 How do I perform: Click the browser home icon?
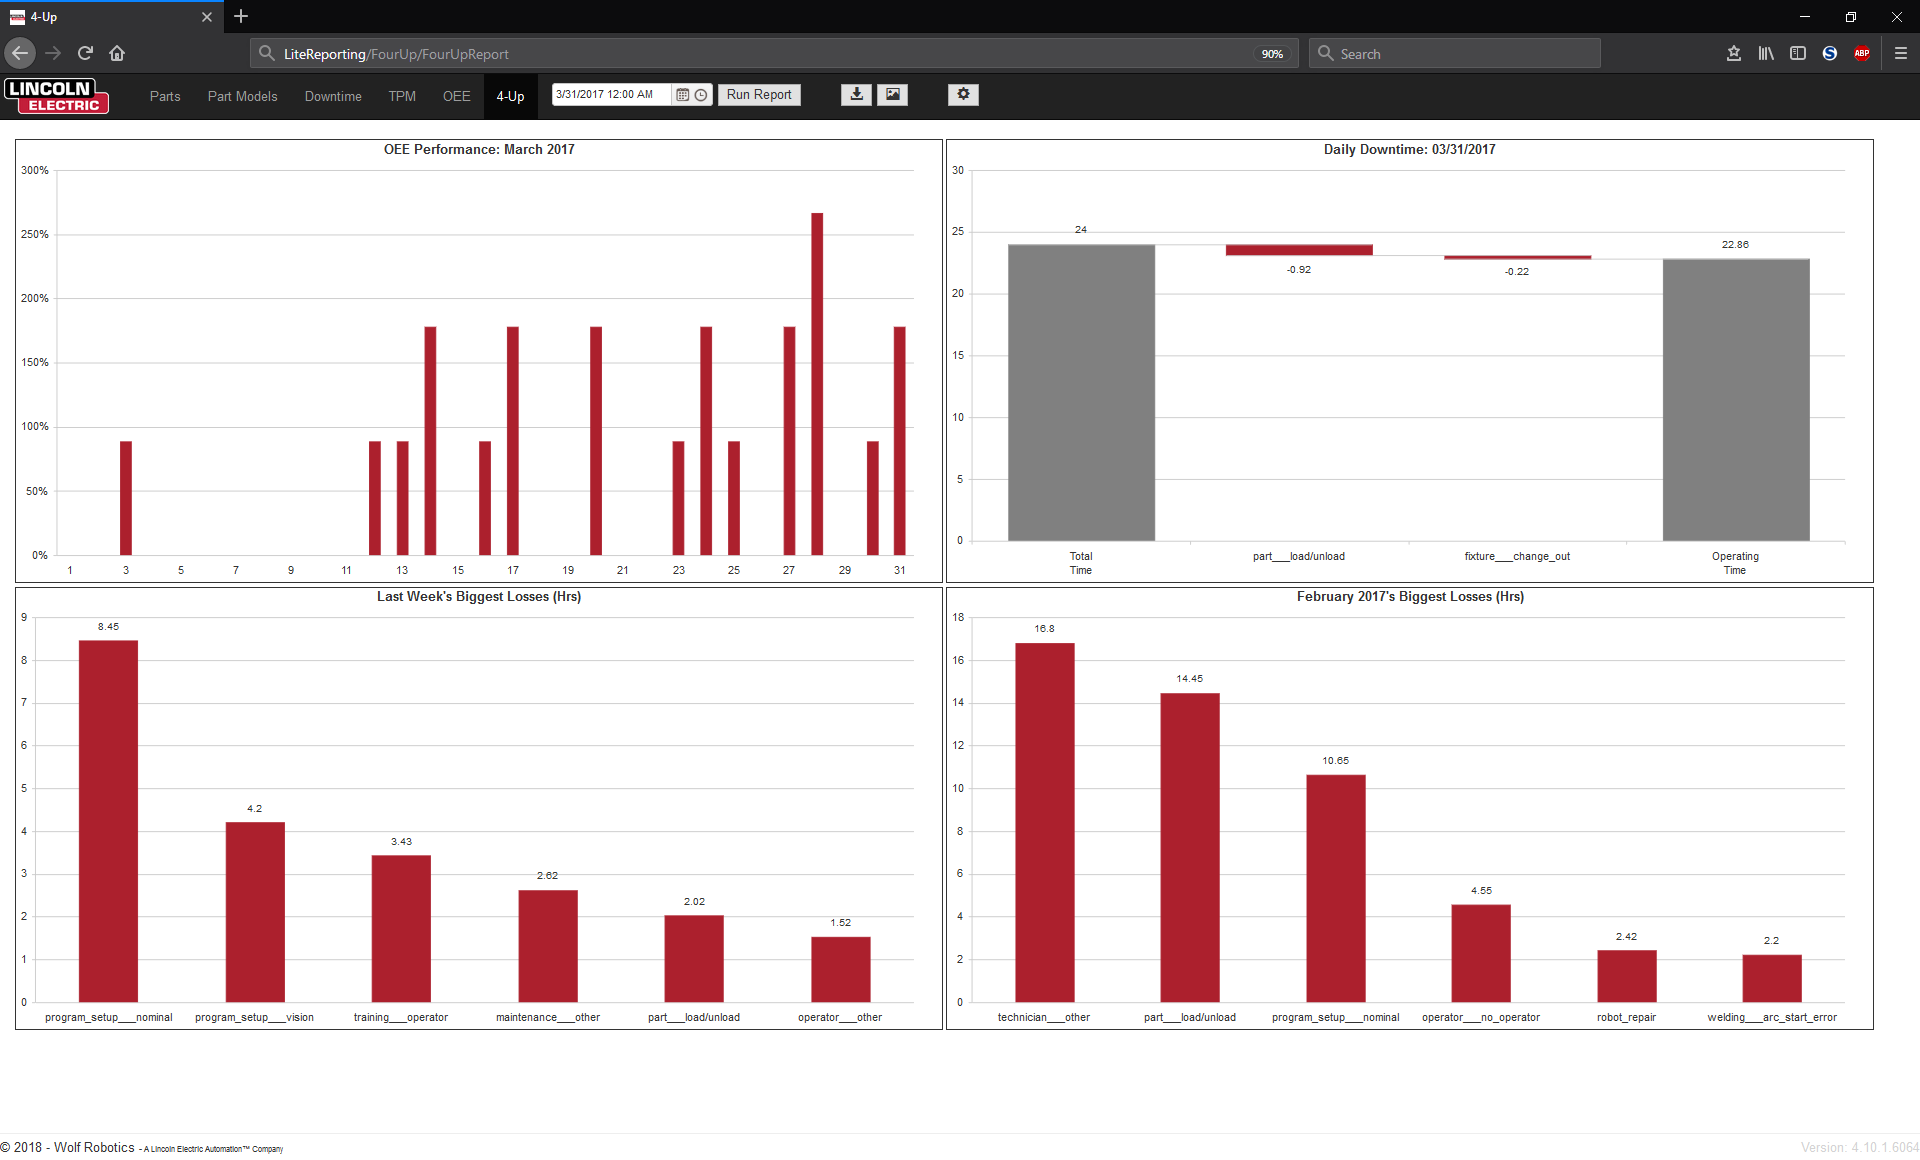pos(117,54)
